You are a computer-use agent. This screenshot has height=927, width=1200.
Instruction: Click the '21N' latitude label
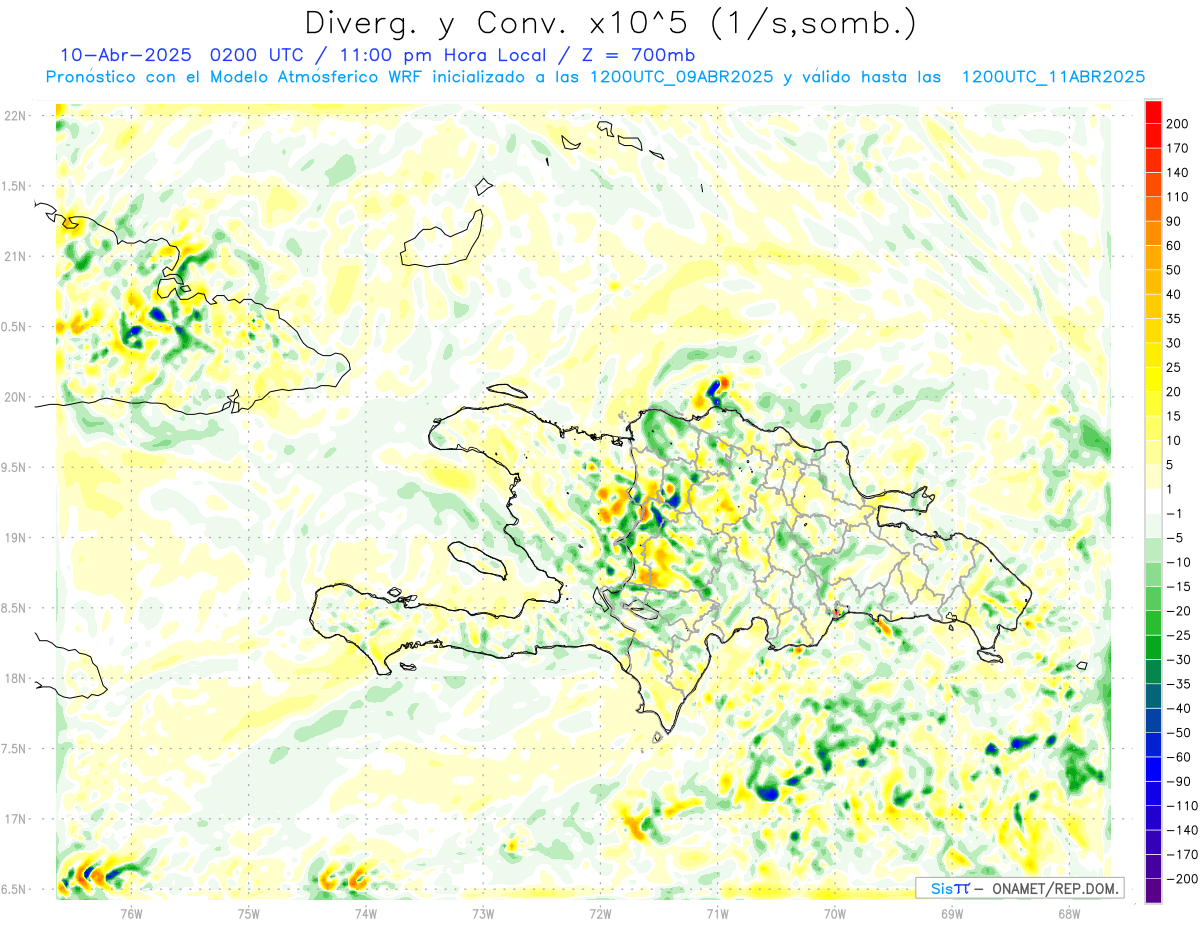click(14, 256)
